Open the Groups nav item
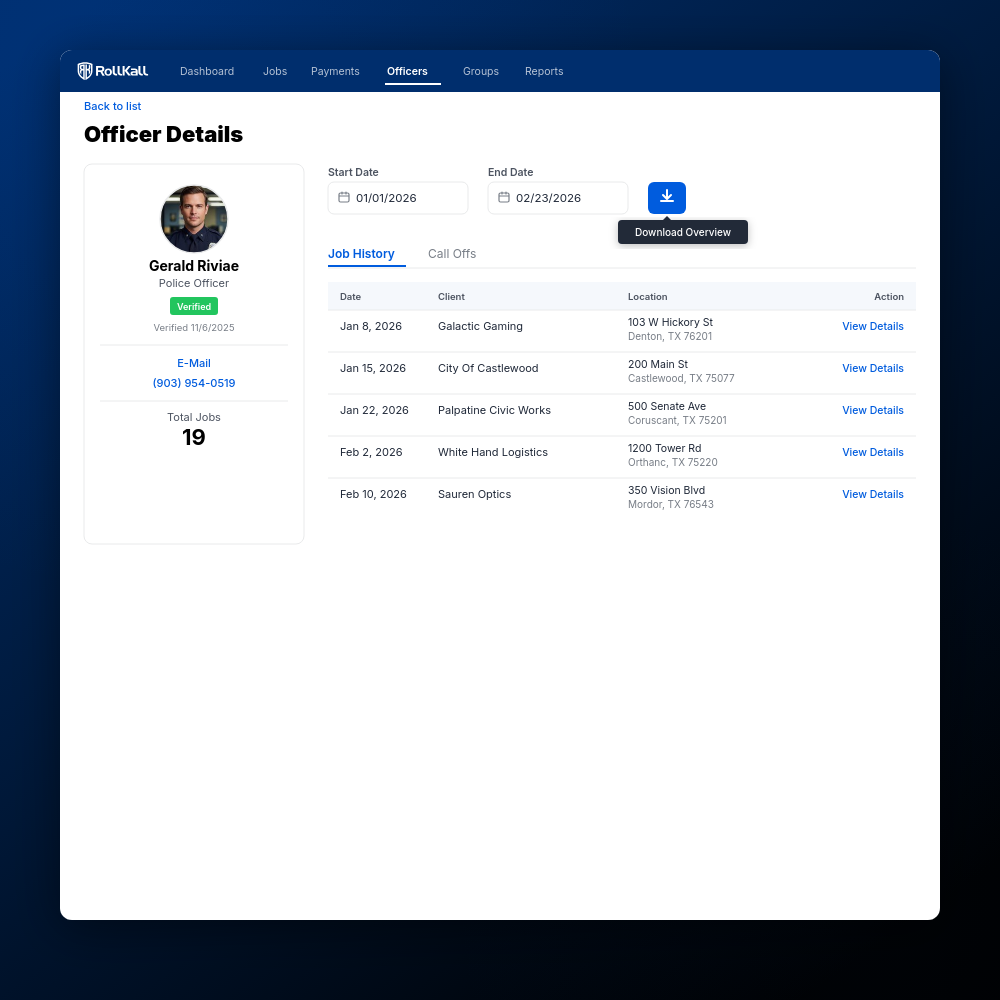 point(481,71)
